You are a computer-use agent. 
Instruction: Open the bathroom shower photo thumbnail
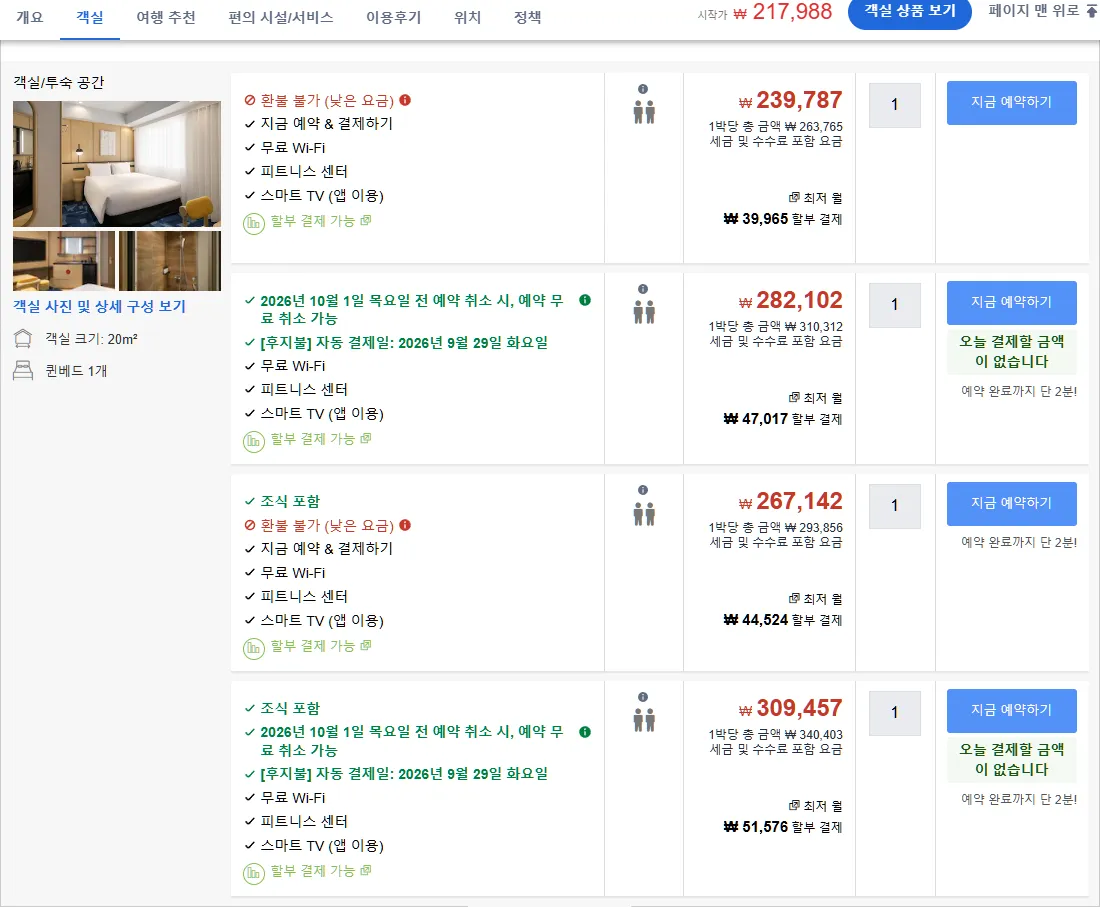tap(170, 261)
